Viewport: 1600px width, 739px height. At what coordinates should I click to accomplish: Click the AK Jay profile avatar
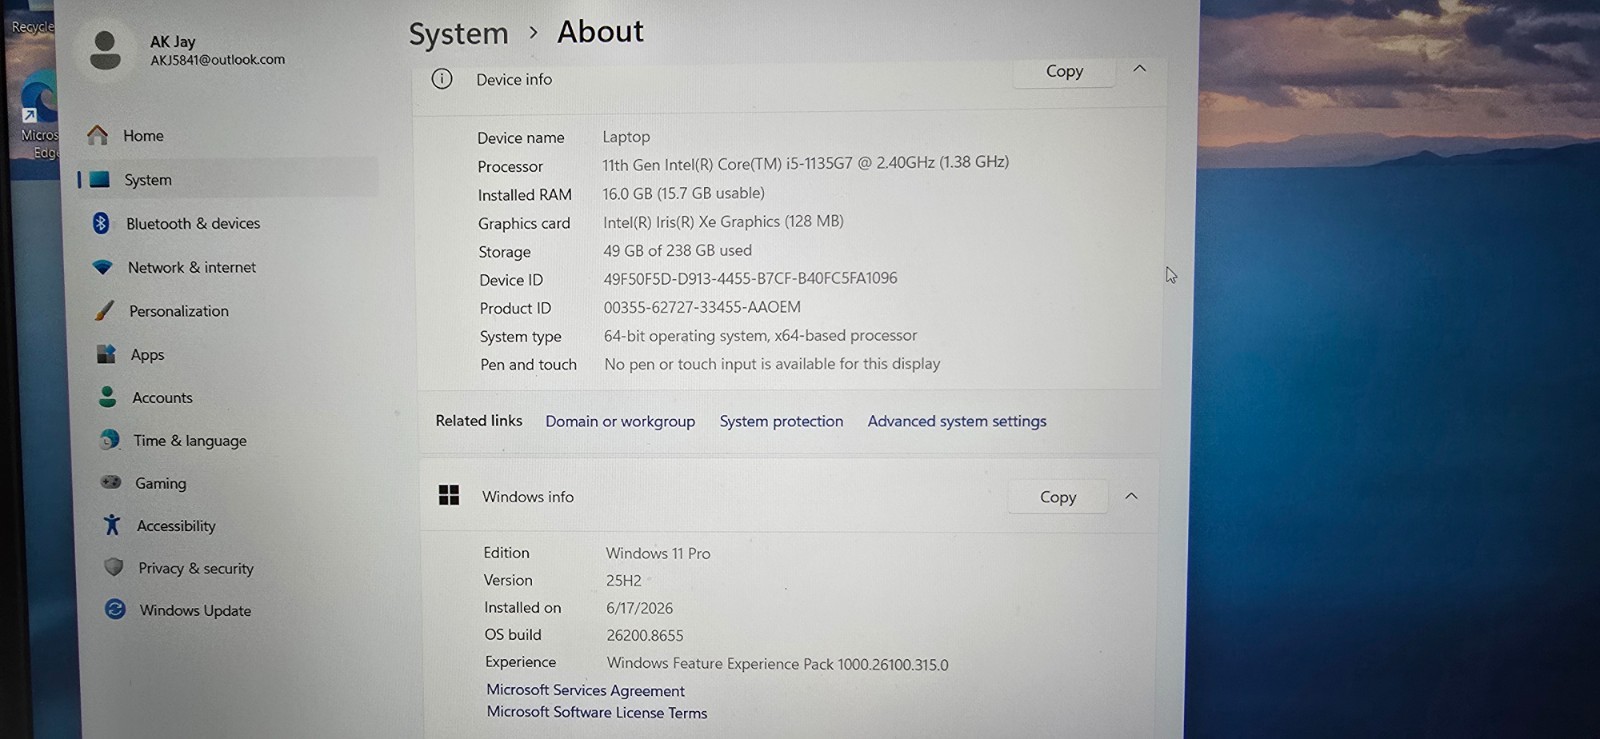pyautogui.click(x=105, y=49)
